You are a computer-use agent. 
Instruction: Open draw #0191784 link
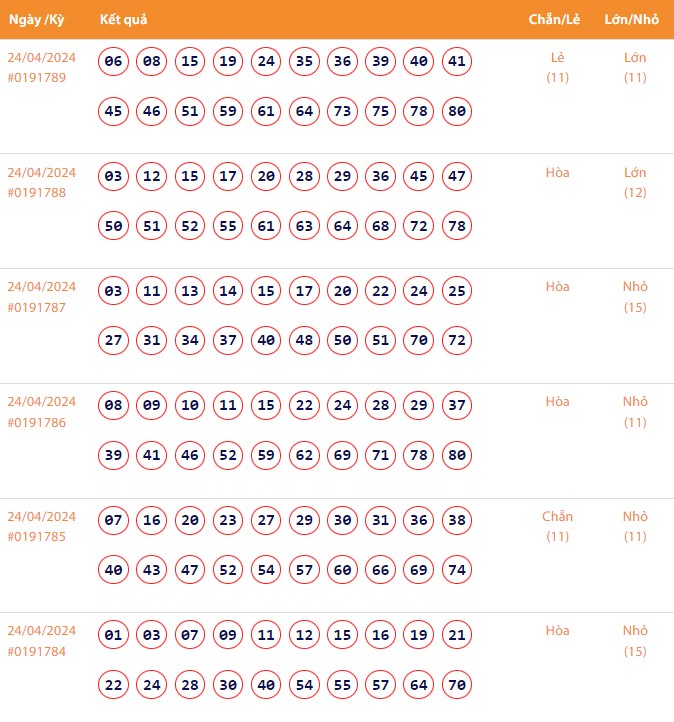pos(36,652)
